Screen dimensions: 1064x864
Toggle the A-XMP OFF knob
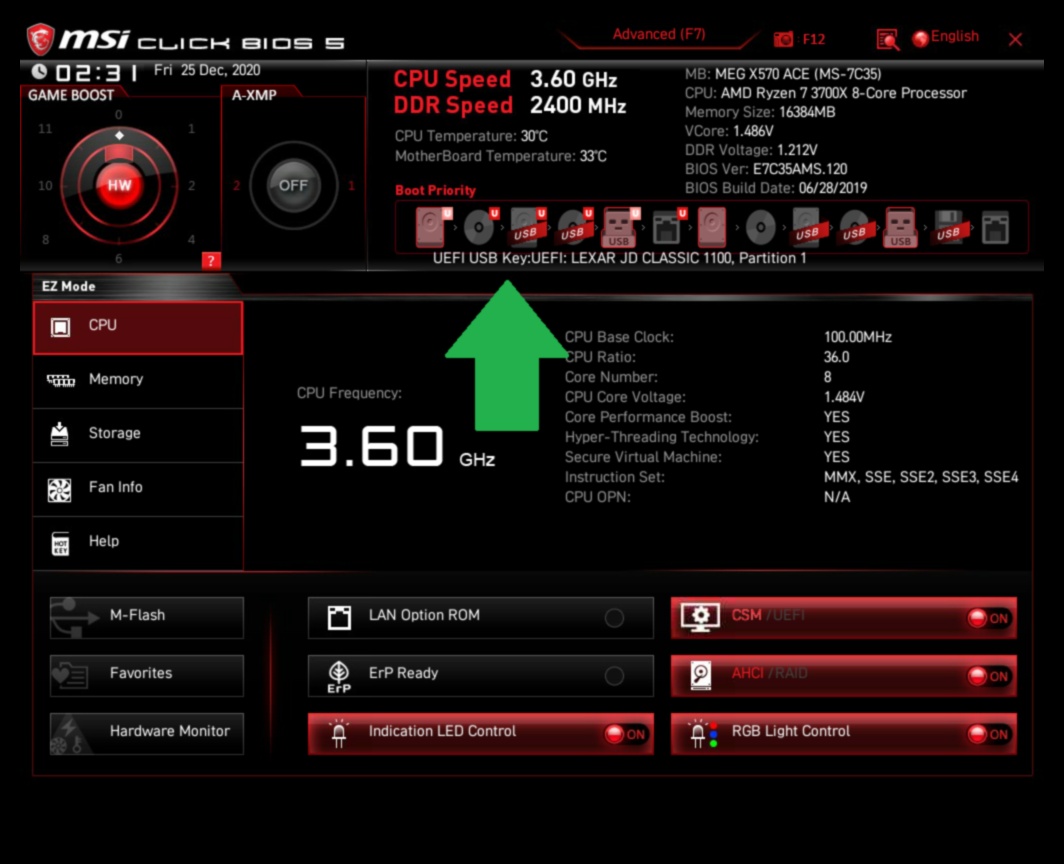click(293, 185)
